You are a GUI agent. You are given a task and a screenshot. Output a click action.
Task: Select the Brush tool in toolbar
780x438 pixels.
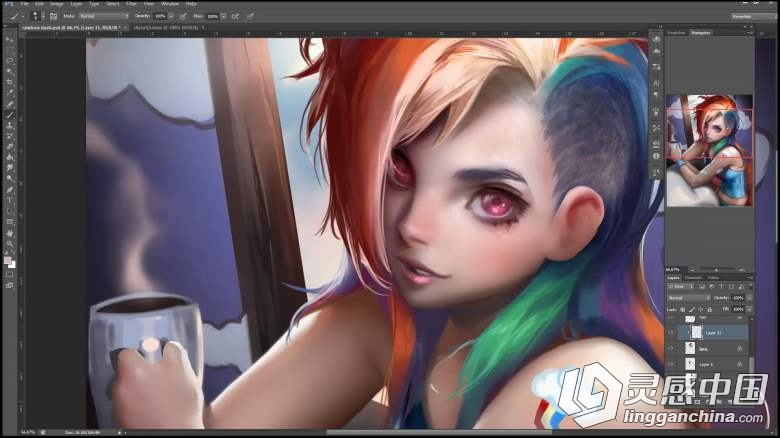tap(9, 115)
